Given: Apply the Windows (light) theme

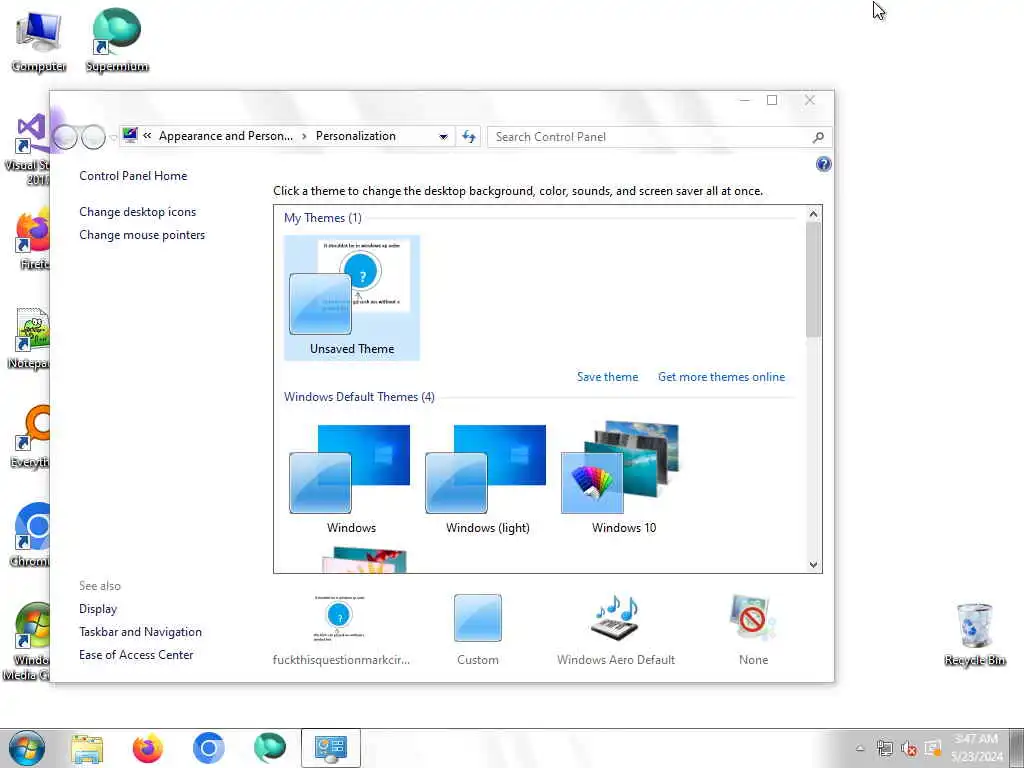Looking at the screenshot, I should pyautogui.click(x=487, y=479).
